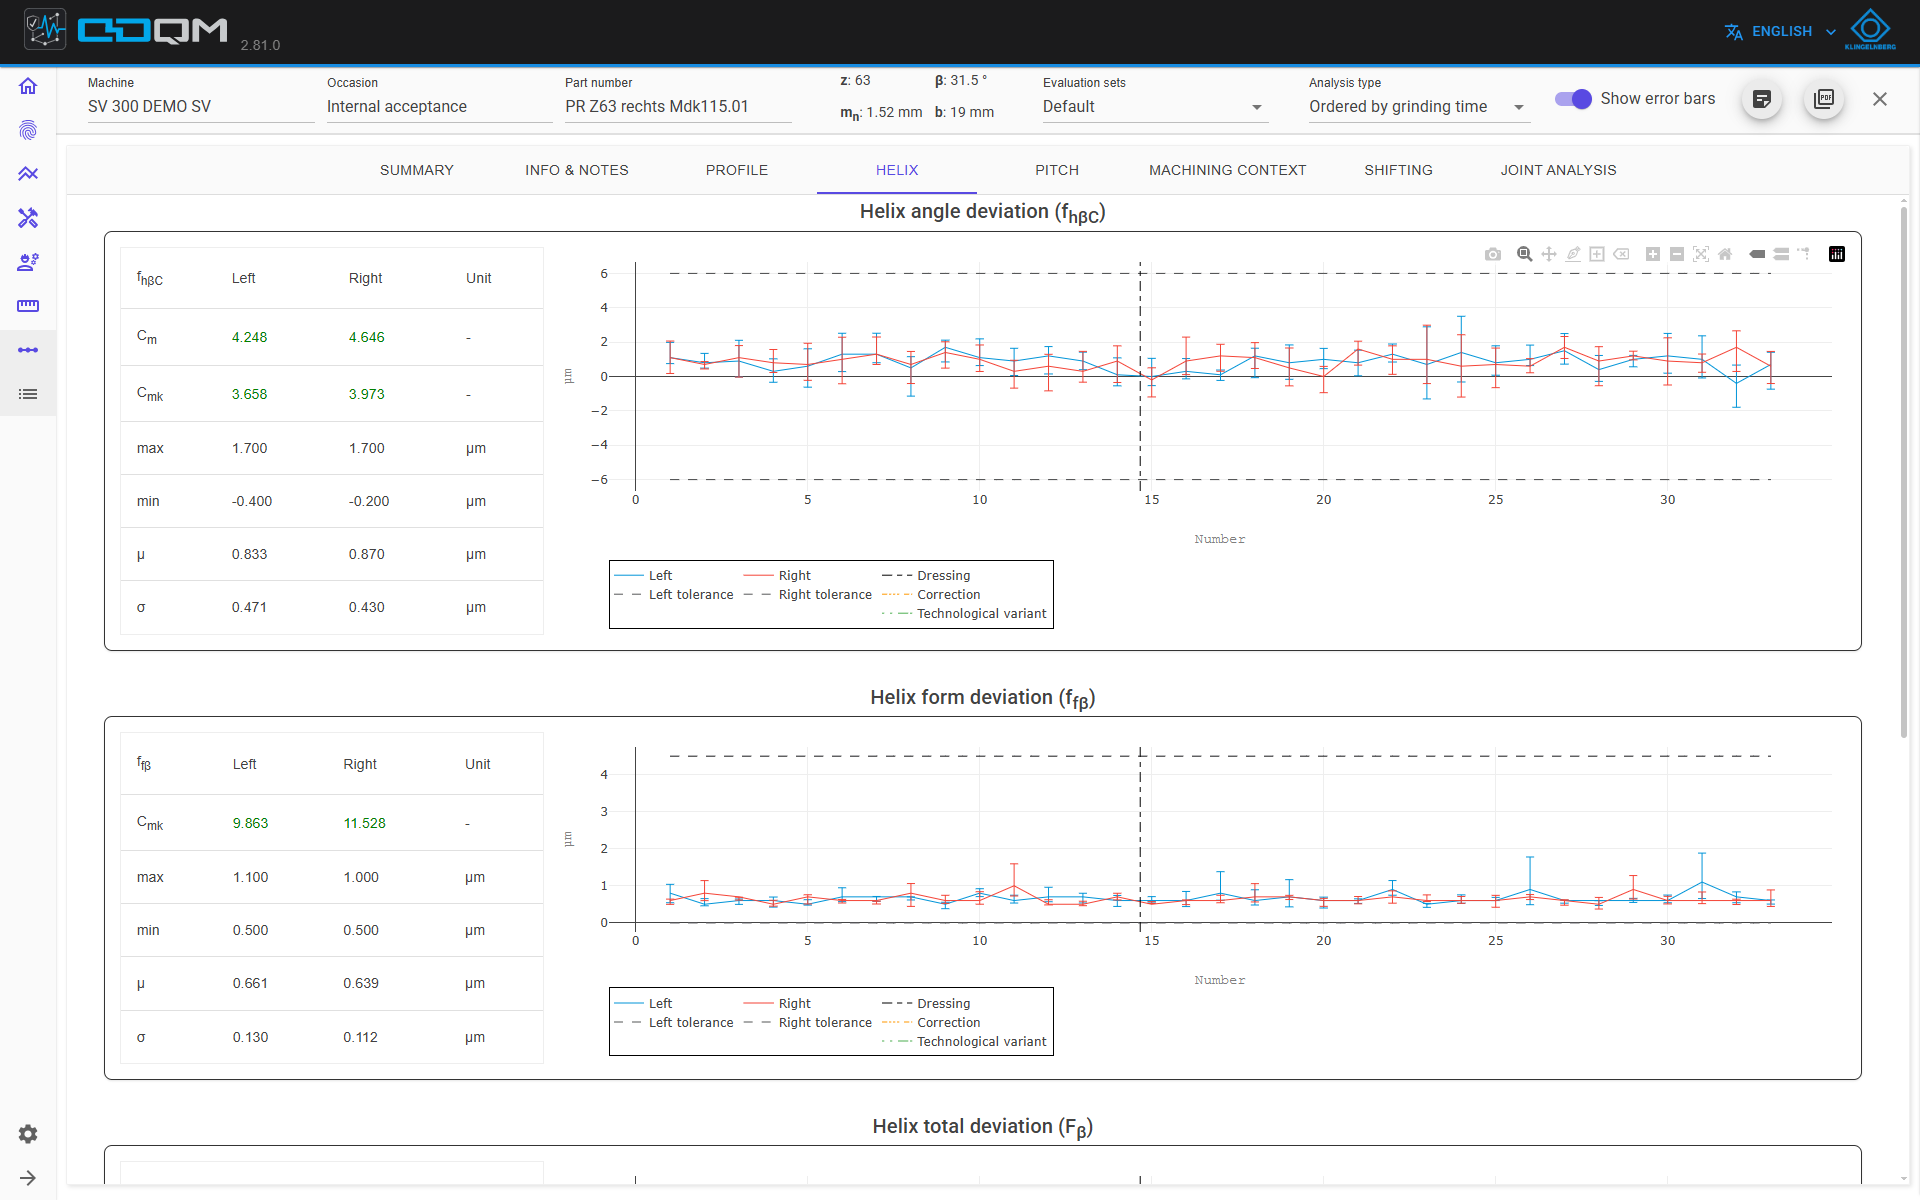Open the notes comment icon button

(1762, 99)
